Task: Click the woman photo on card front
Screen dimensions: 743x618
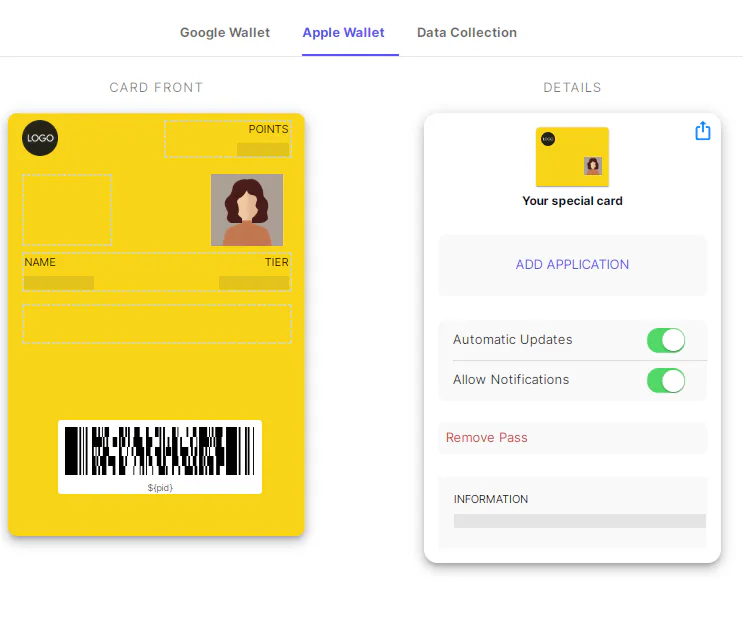Action: (247, 209)
